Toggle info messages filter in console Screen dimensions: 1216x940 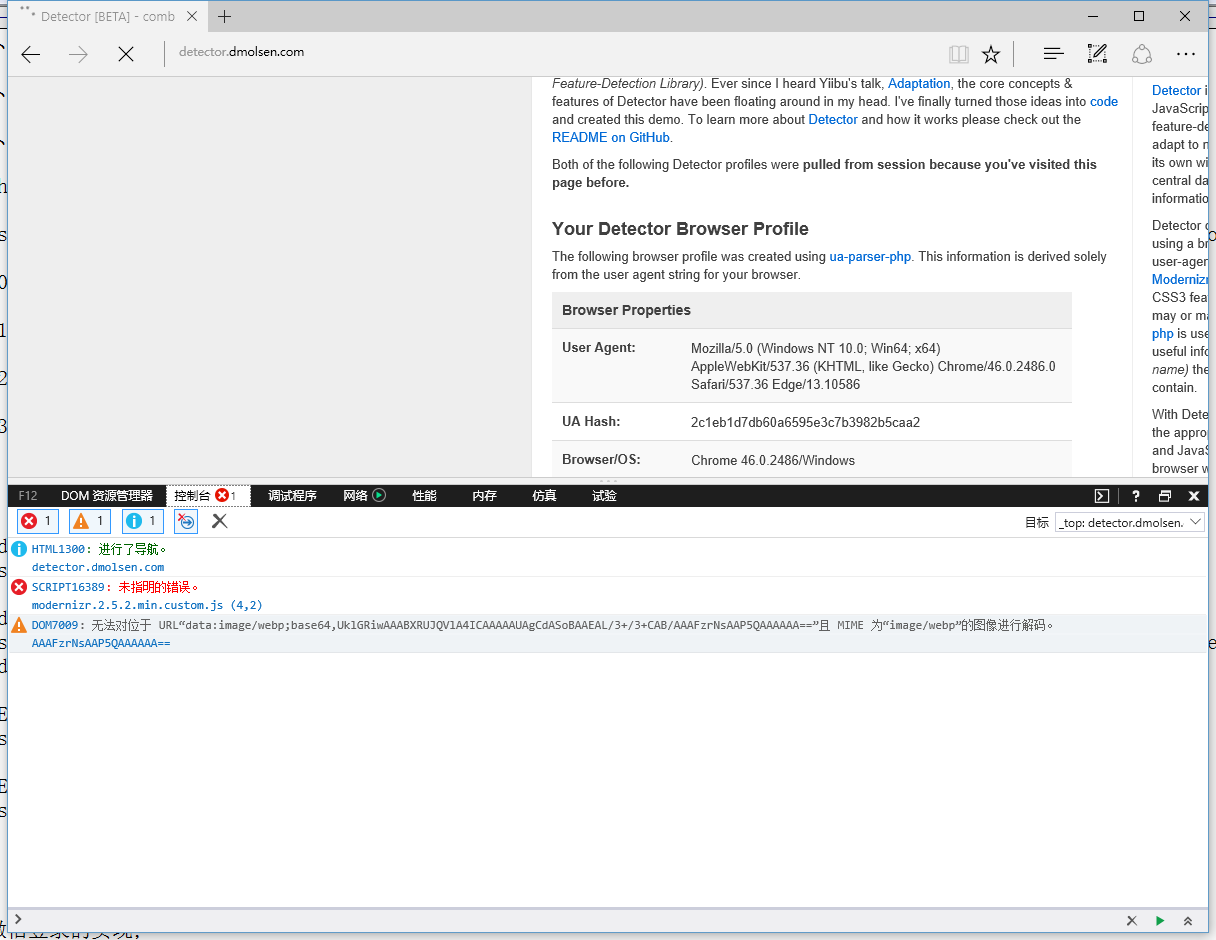click(143, 521)
